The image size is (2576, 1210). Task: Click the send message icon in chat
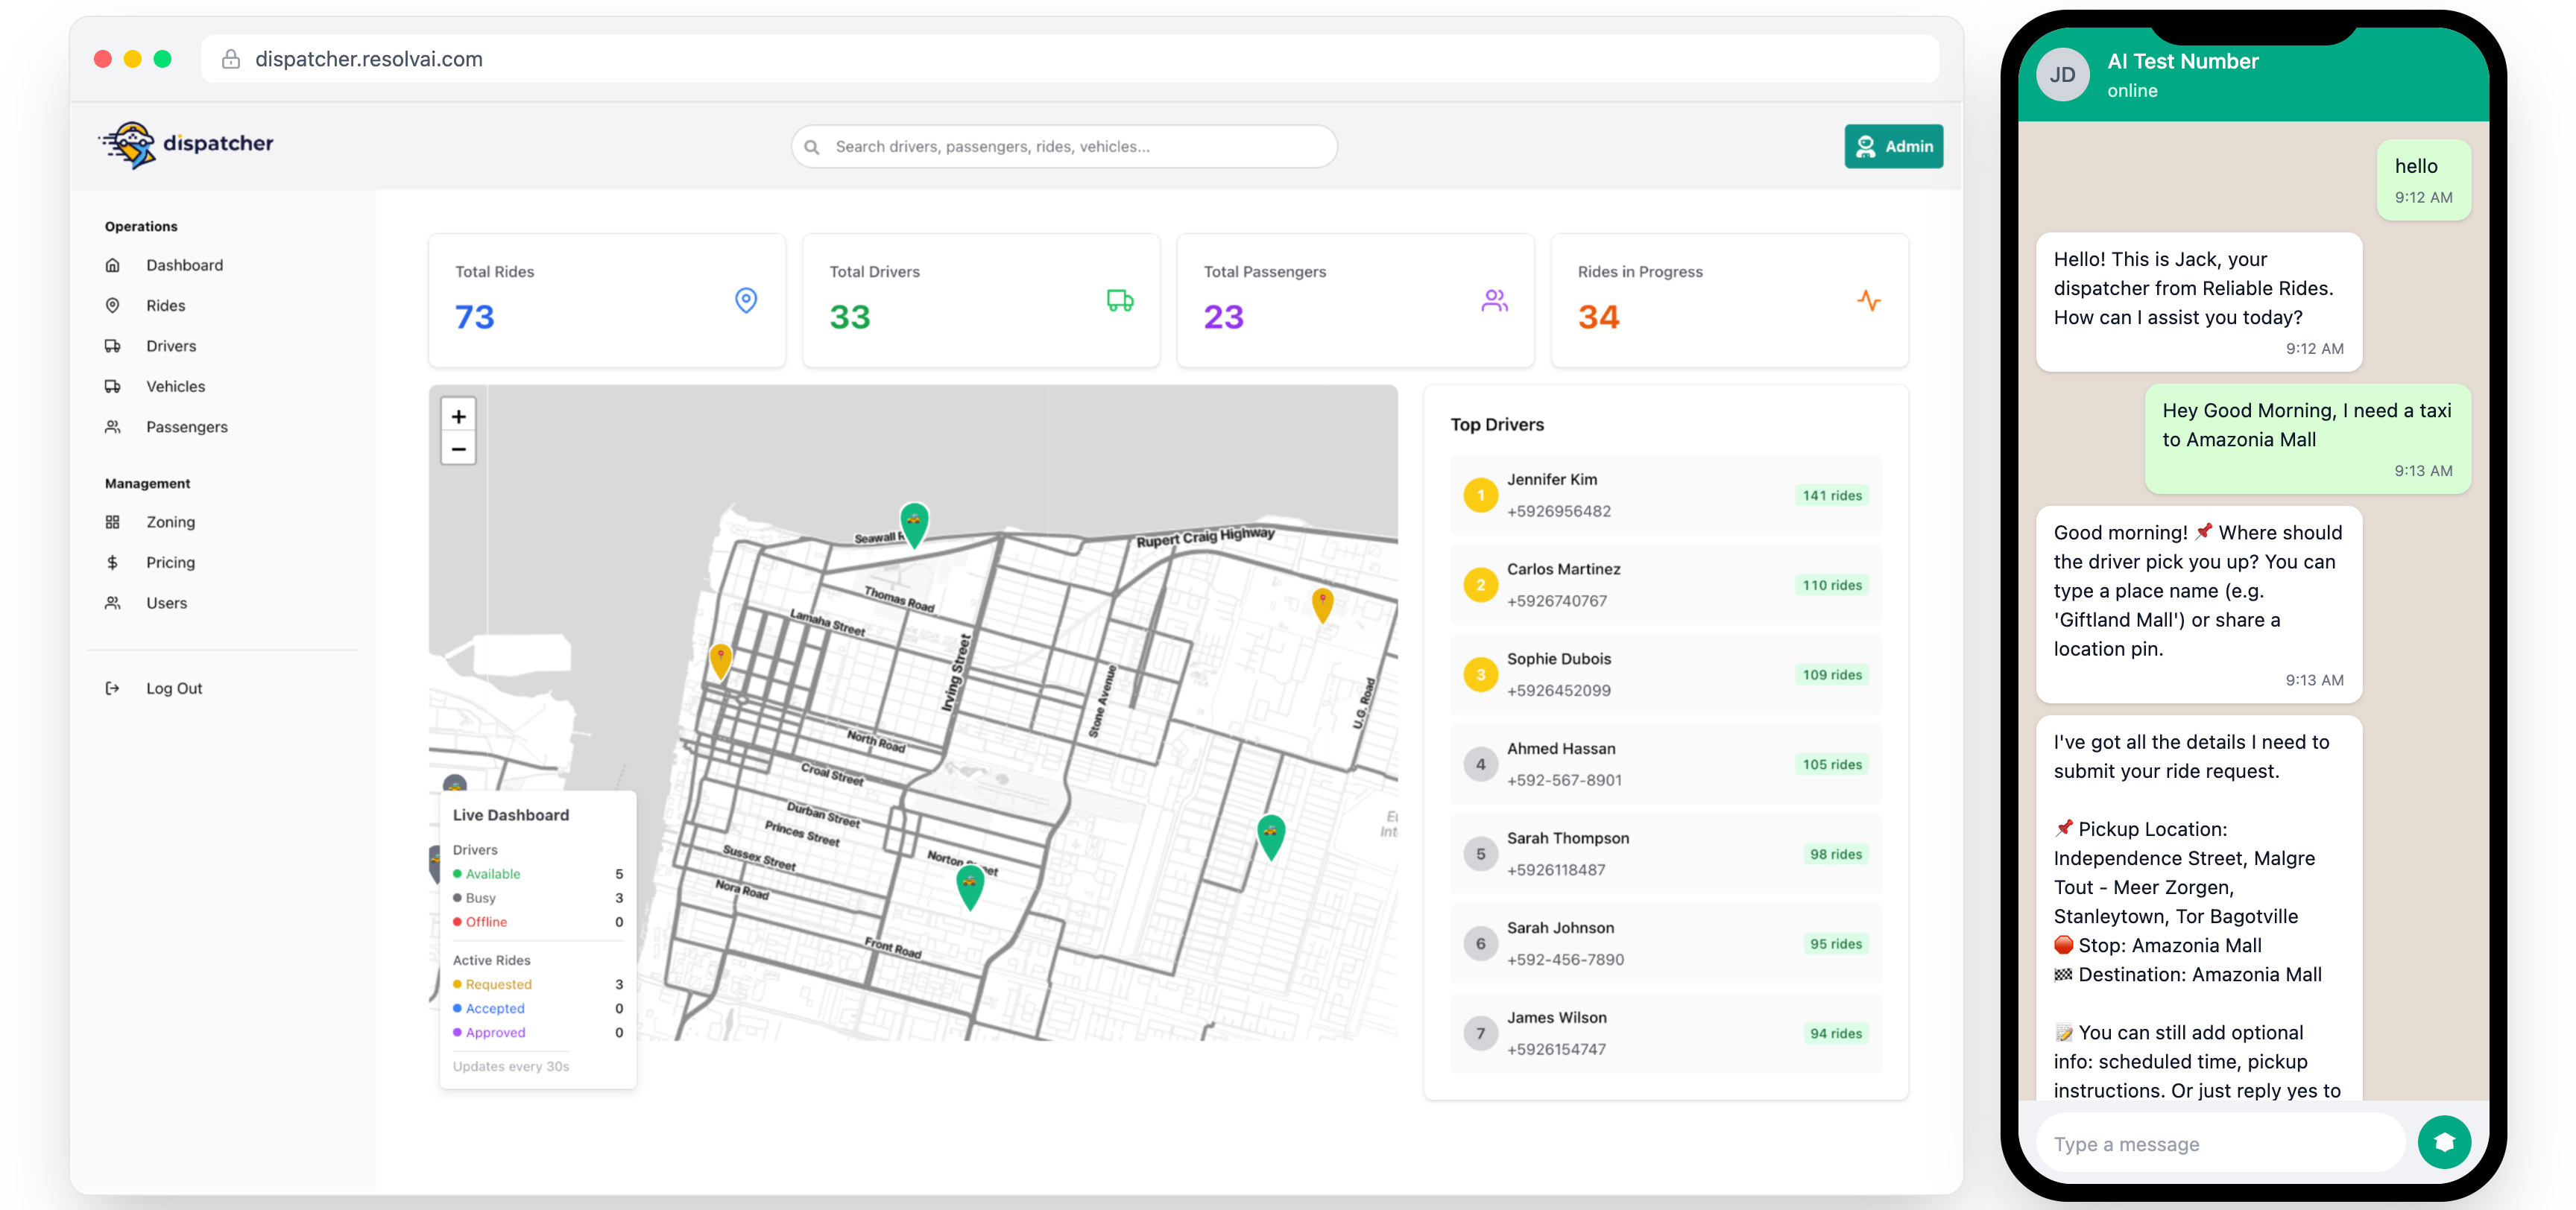point(2443,1142)
